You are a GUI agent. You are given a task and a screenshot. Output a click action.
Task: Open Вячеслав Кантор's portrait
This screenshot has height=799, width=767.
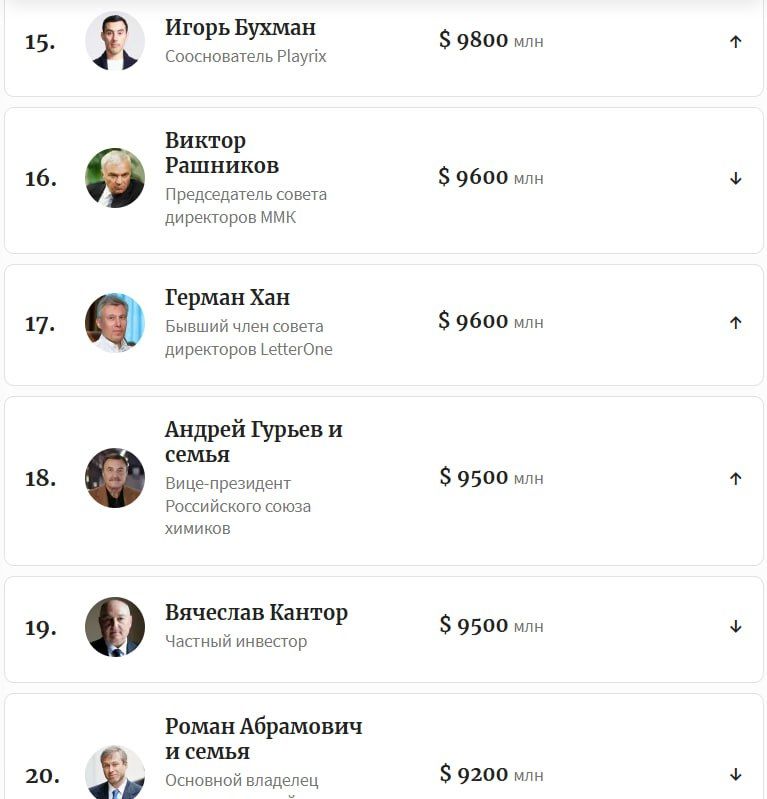tap(115, 627)
